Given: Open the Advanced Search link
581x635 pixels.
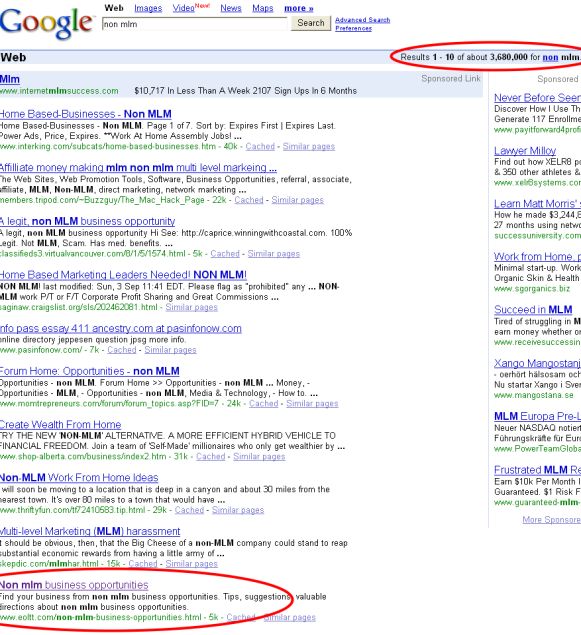Looking at the screenshot, I should [362, 20].
